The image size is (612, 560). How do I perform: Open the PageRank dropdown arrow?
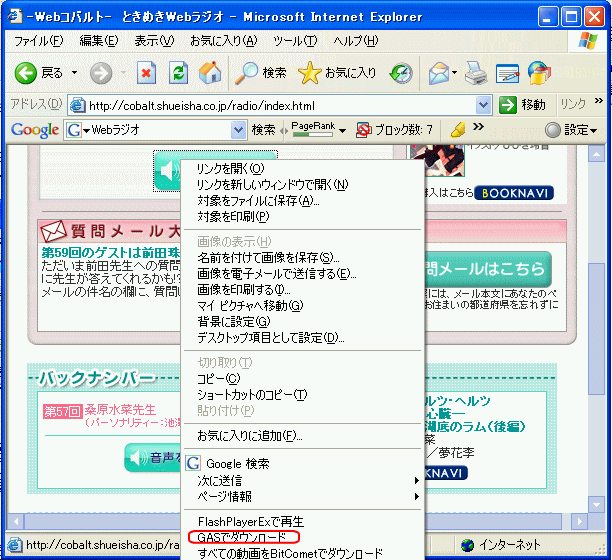tap(342, 131)
